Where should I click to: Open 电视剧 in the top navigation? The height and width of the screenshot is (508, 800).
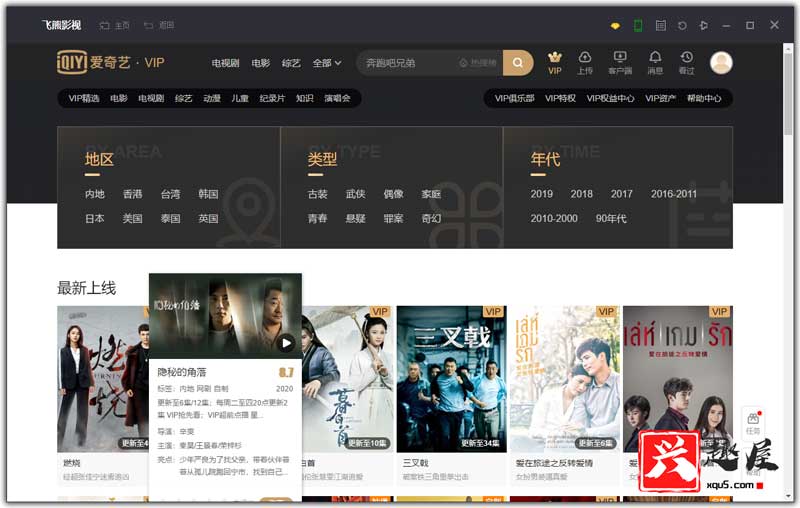[226, 63]
